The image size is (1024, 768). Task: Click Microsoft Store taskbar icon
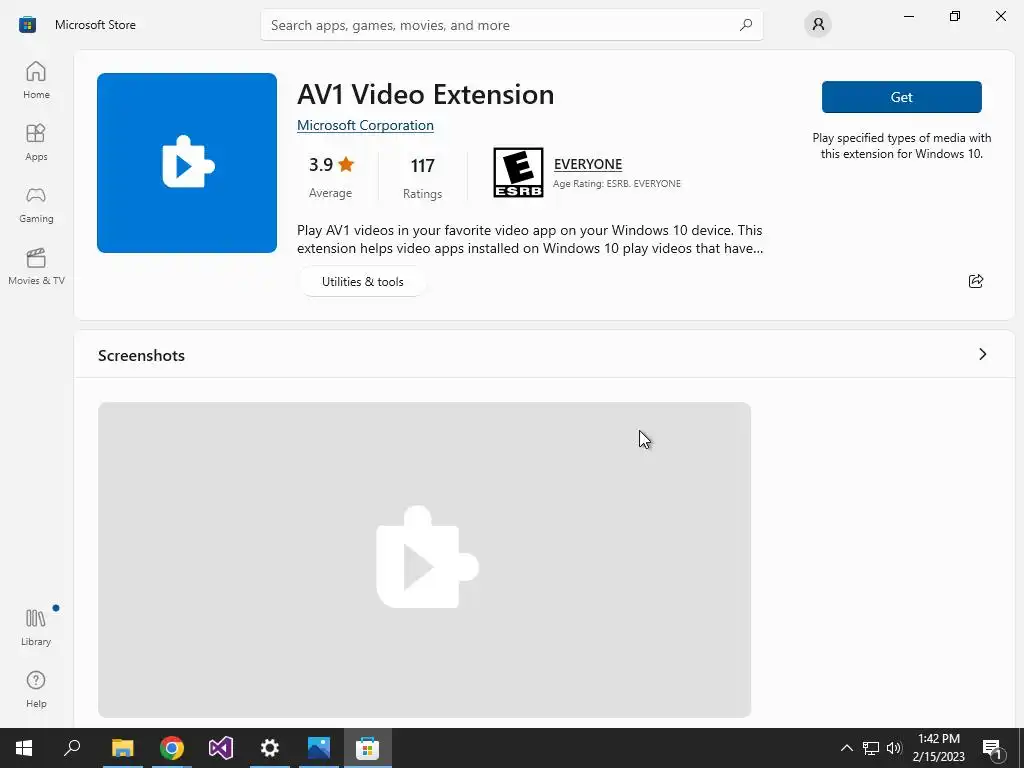[x=368, y=748]
